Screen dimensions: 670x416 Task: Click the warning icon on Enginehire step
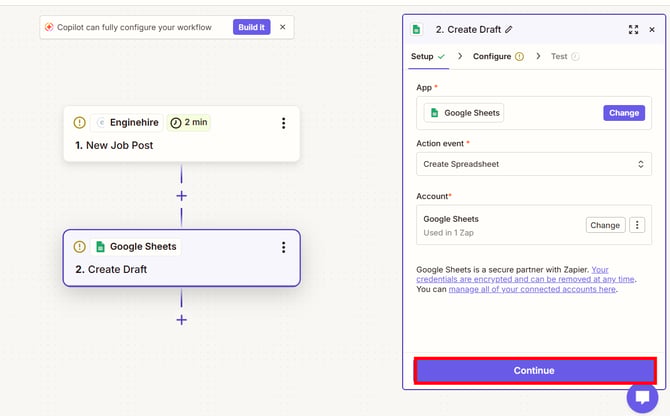79,123
